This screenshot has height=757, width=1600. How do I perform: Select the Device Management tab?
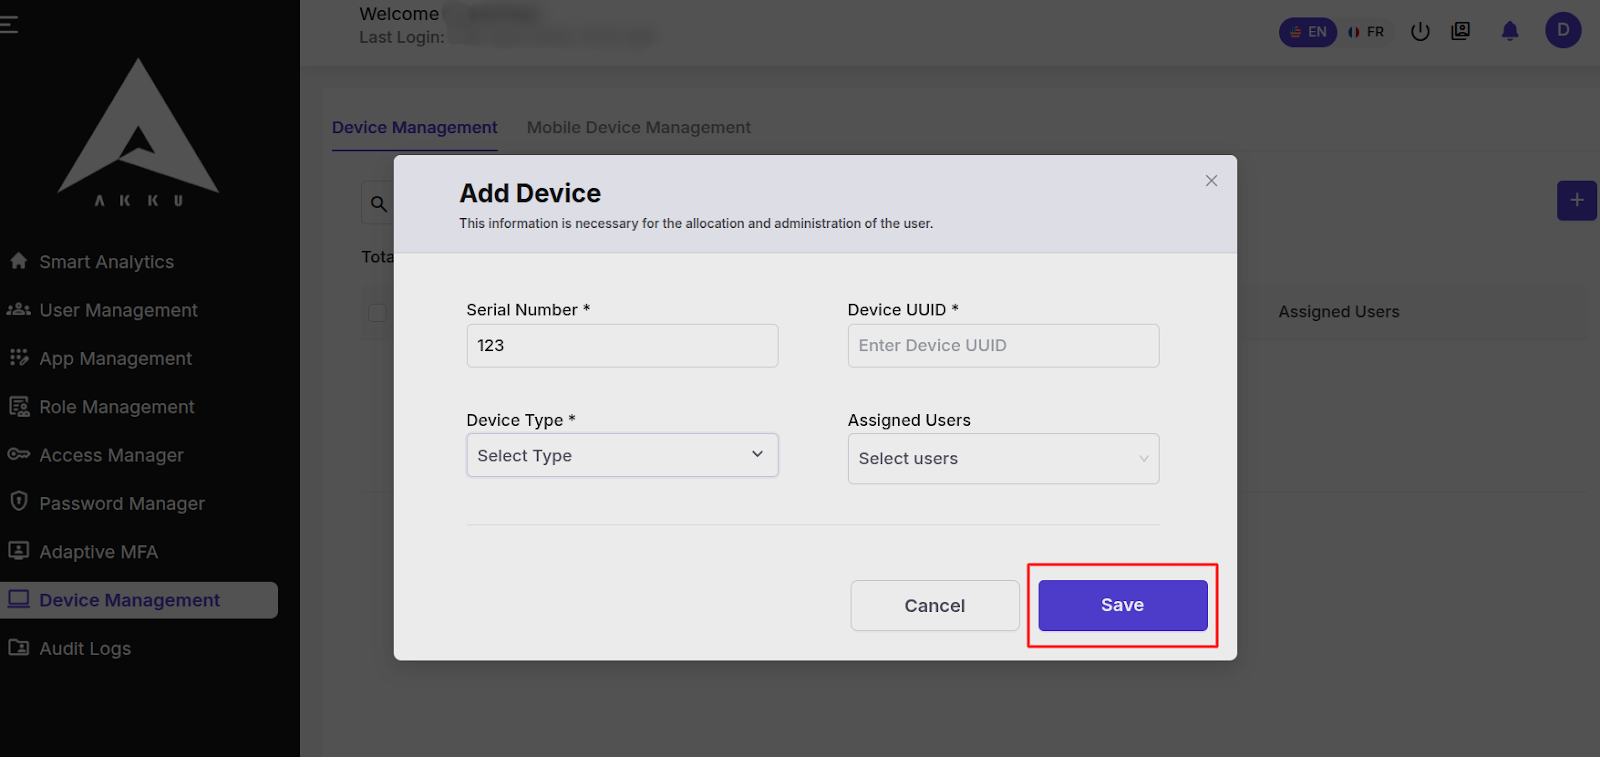(x=414, y=128)
